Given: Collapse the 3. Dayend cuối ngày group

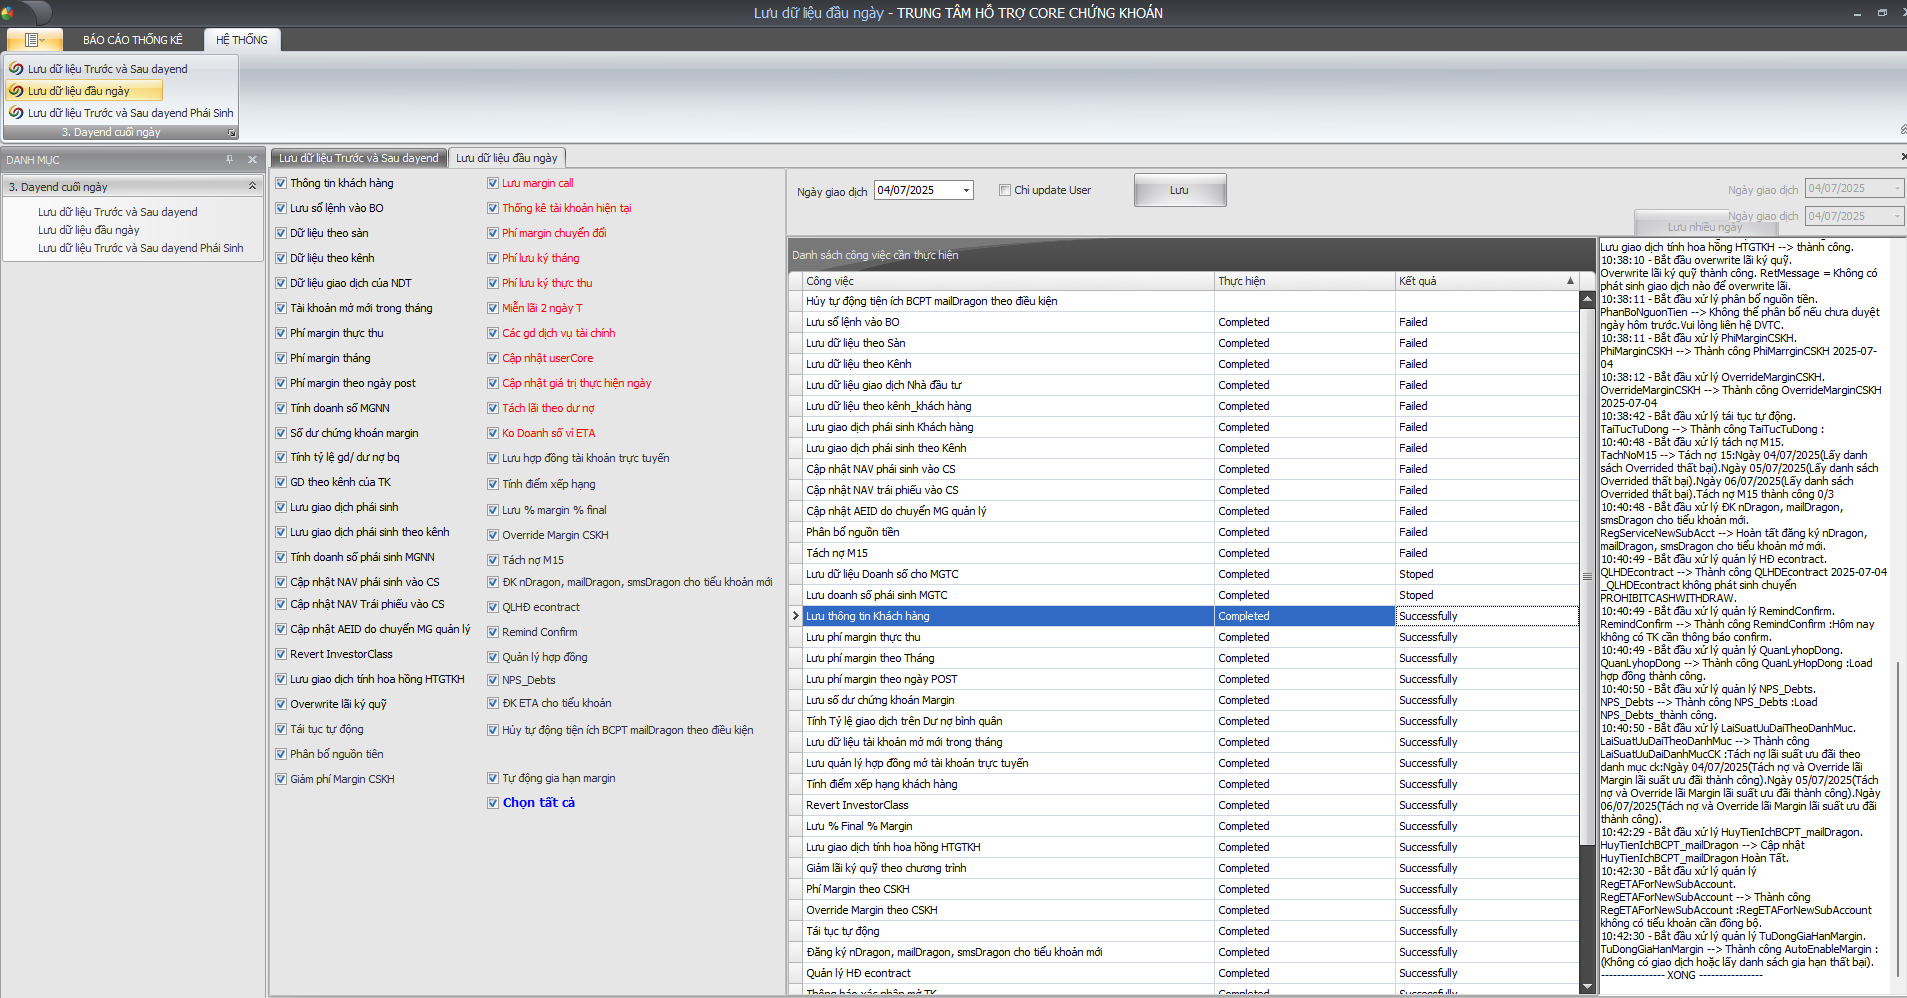Looking at the screenshot, I should pyautogui.click(x=252, y=187).
